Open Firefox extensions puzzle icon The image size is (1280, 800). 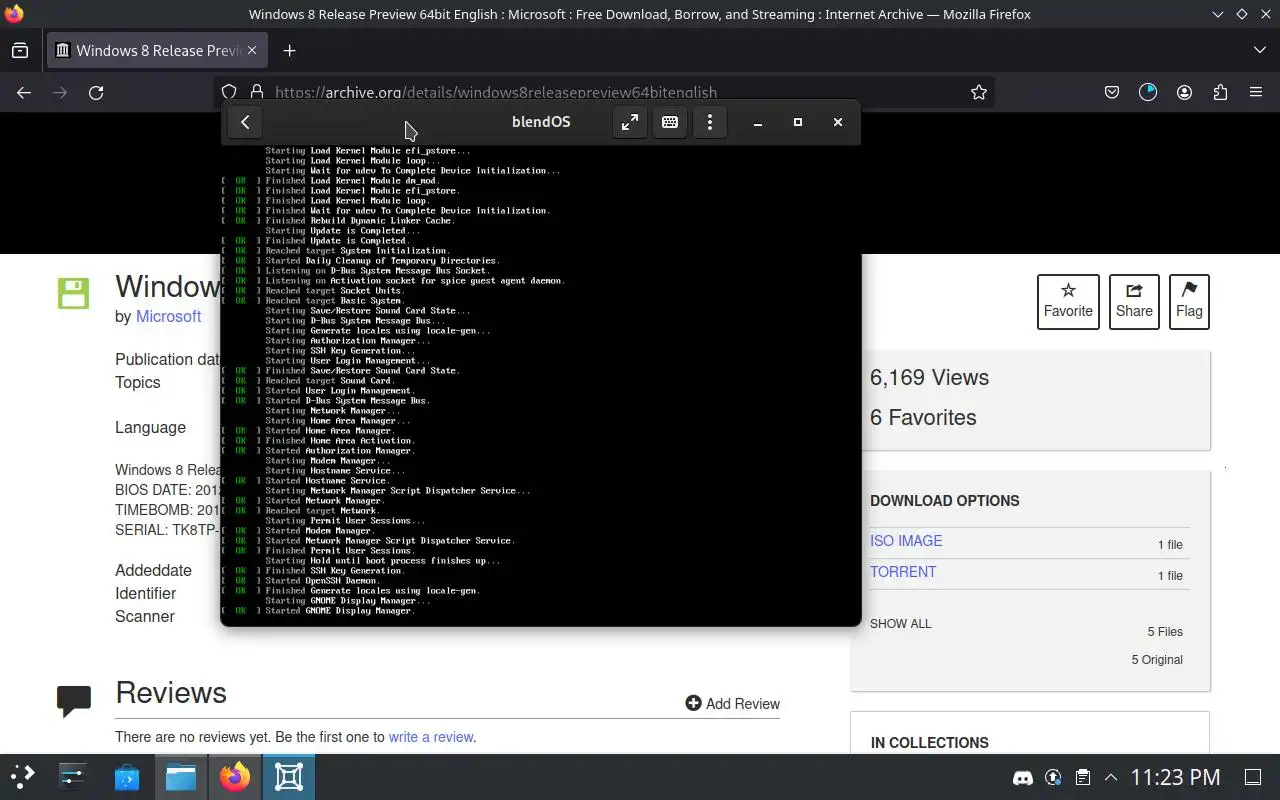pos(1220,92)
